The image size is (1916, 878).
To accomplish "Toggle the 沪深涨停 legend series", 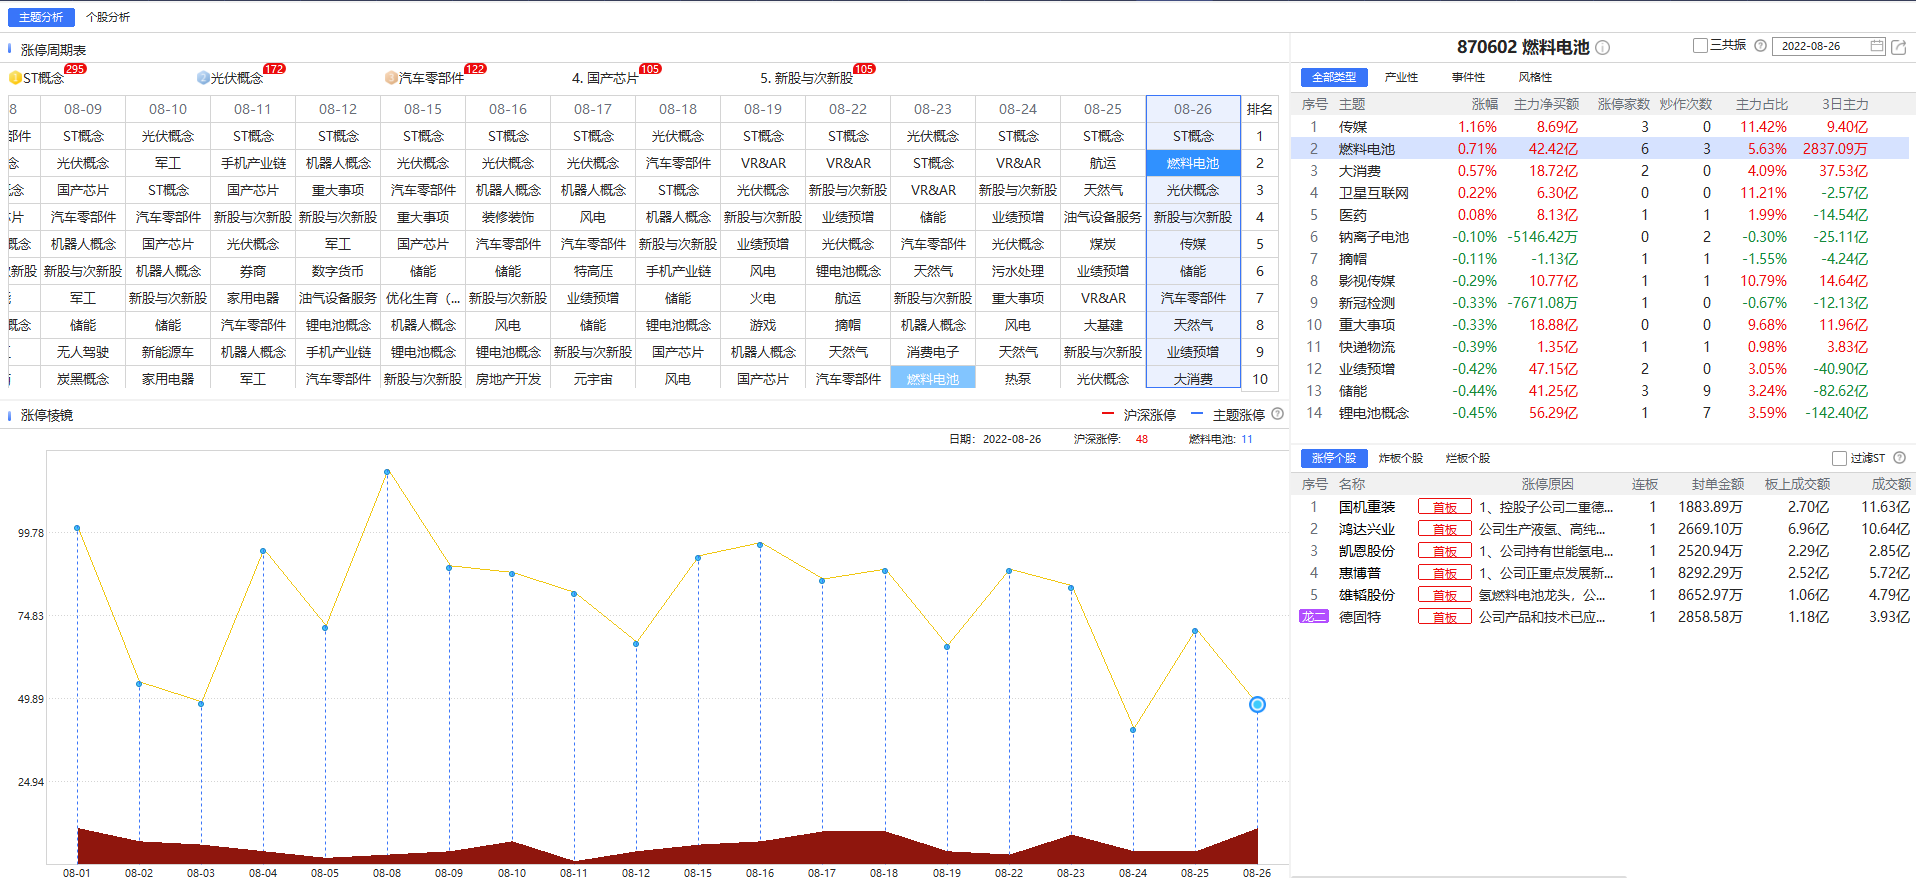I will click(1139, 415).
